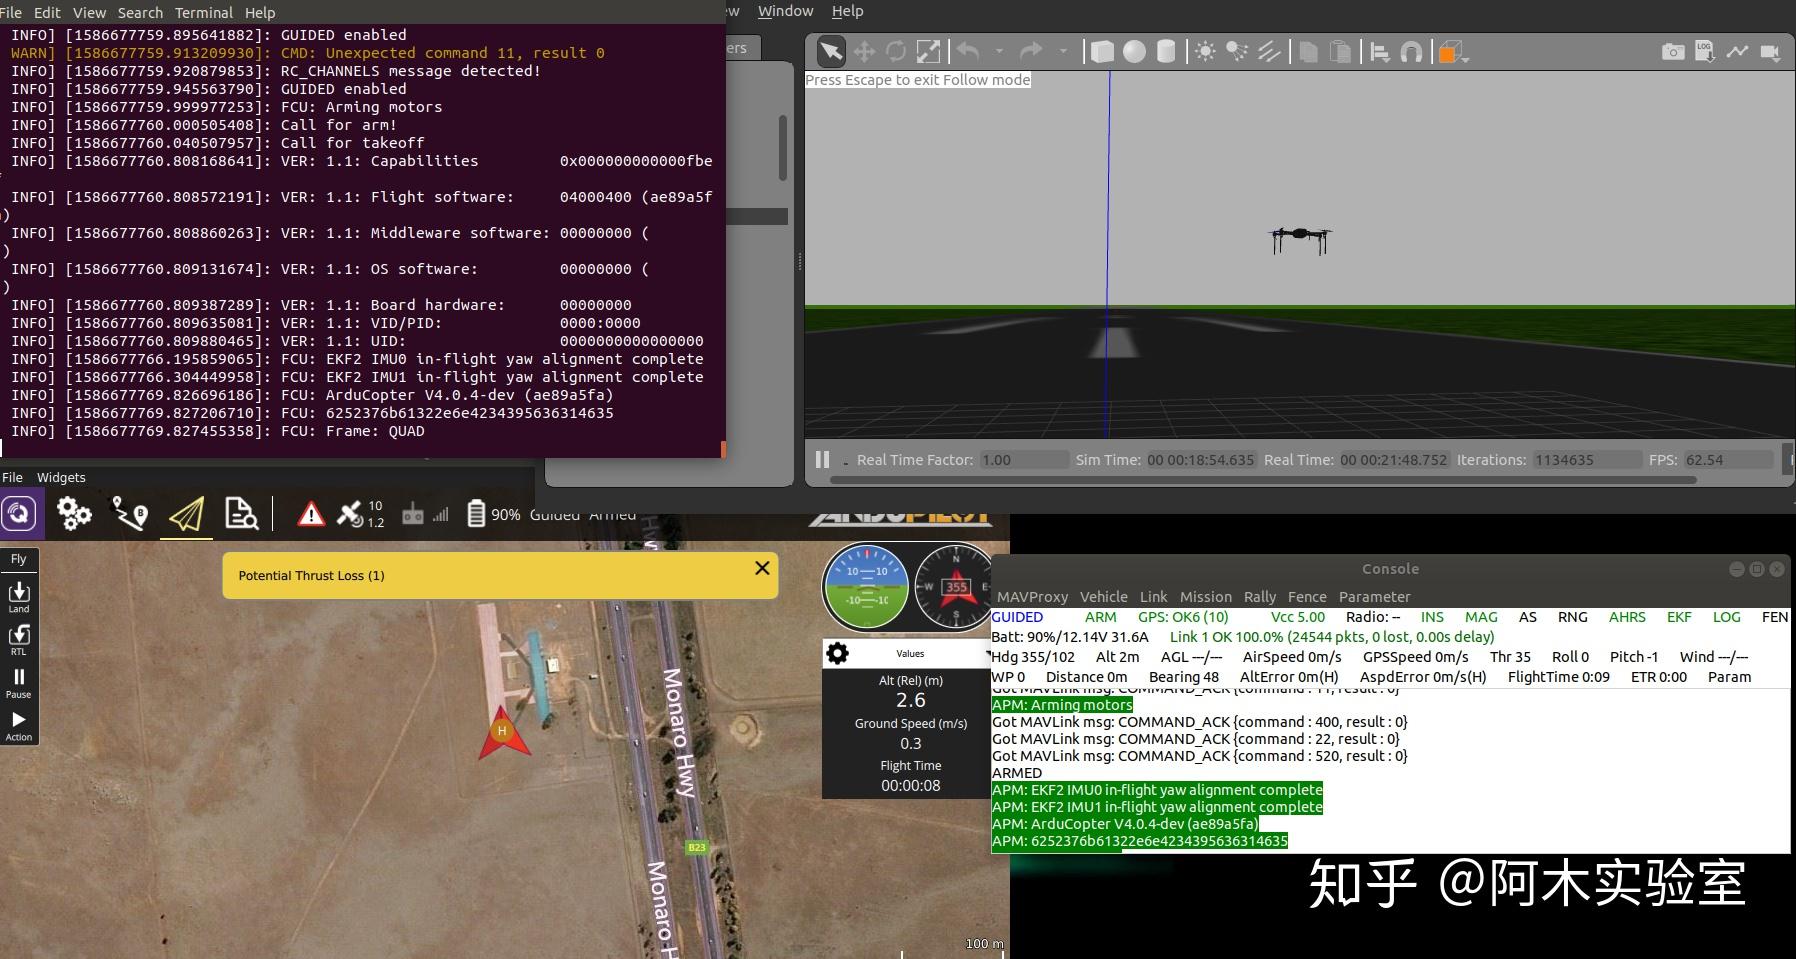Open the model editor dropdown beside the orange cube
Viewport: 1796px width, 959px height.
point(1463,60)
